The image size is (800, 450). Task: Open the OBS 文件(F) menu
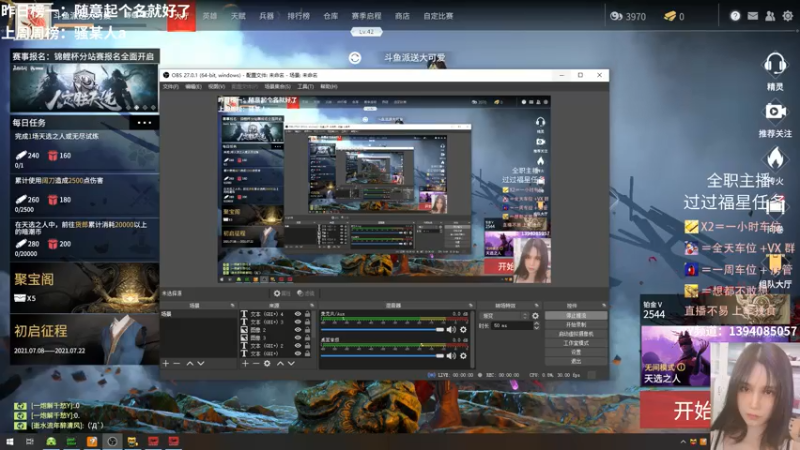[x=170, y=87]
